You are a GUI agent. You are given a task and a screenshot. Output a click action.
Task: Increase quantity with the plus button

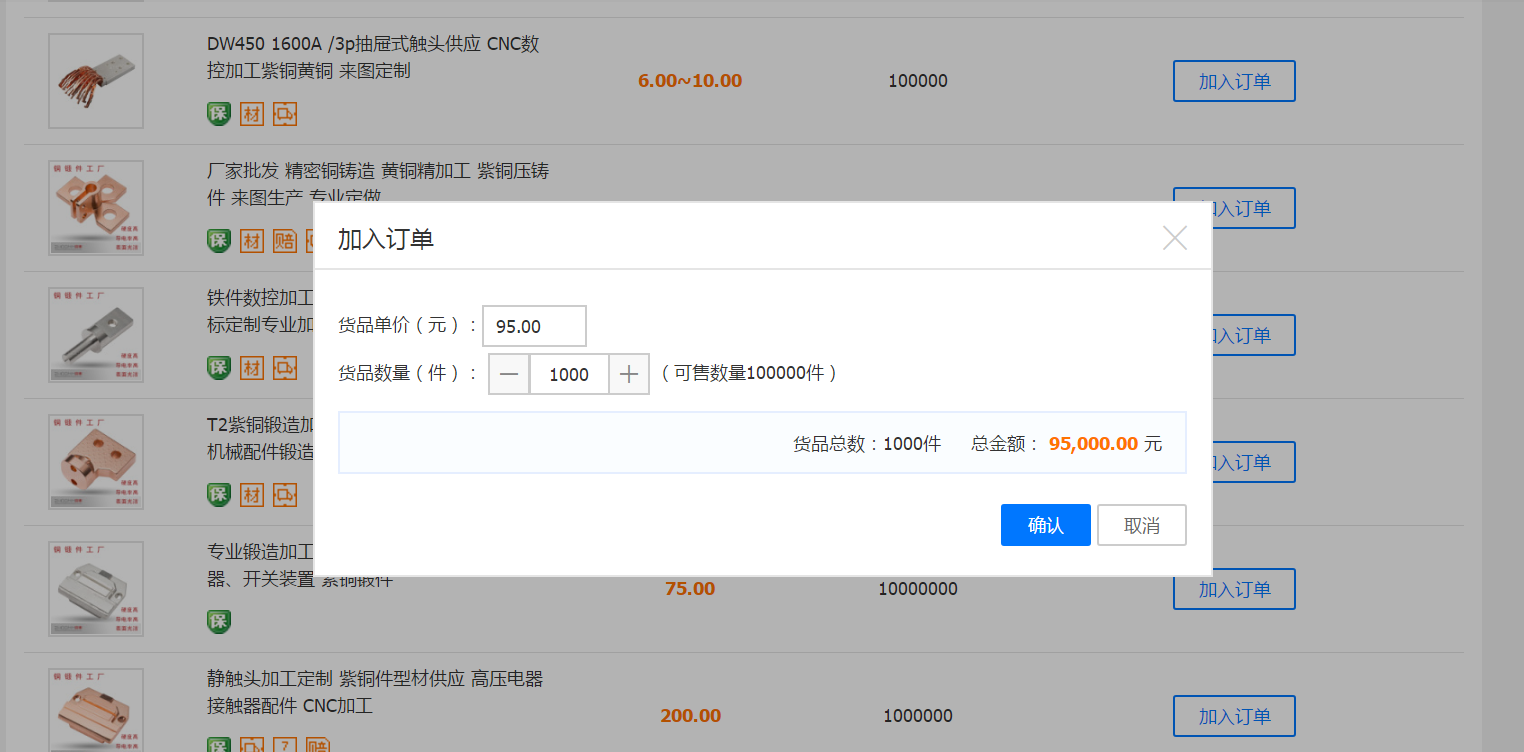click(629, 374)
